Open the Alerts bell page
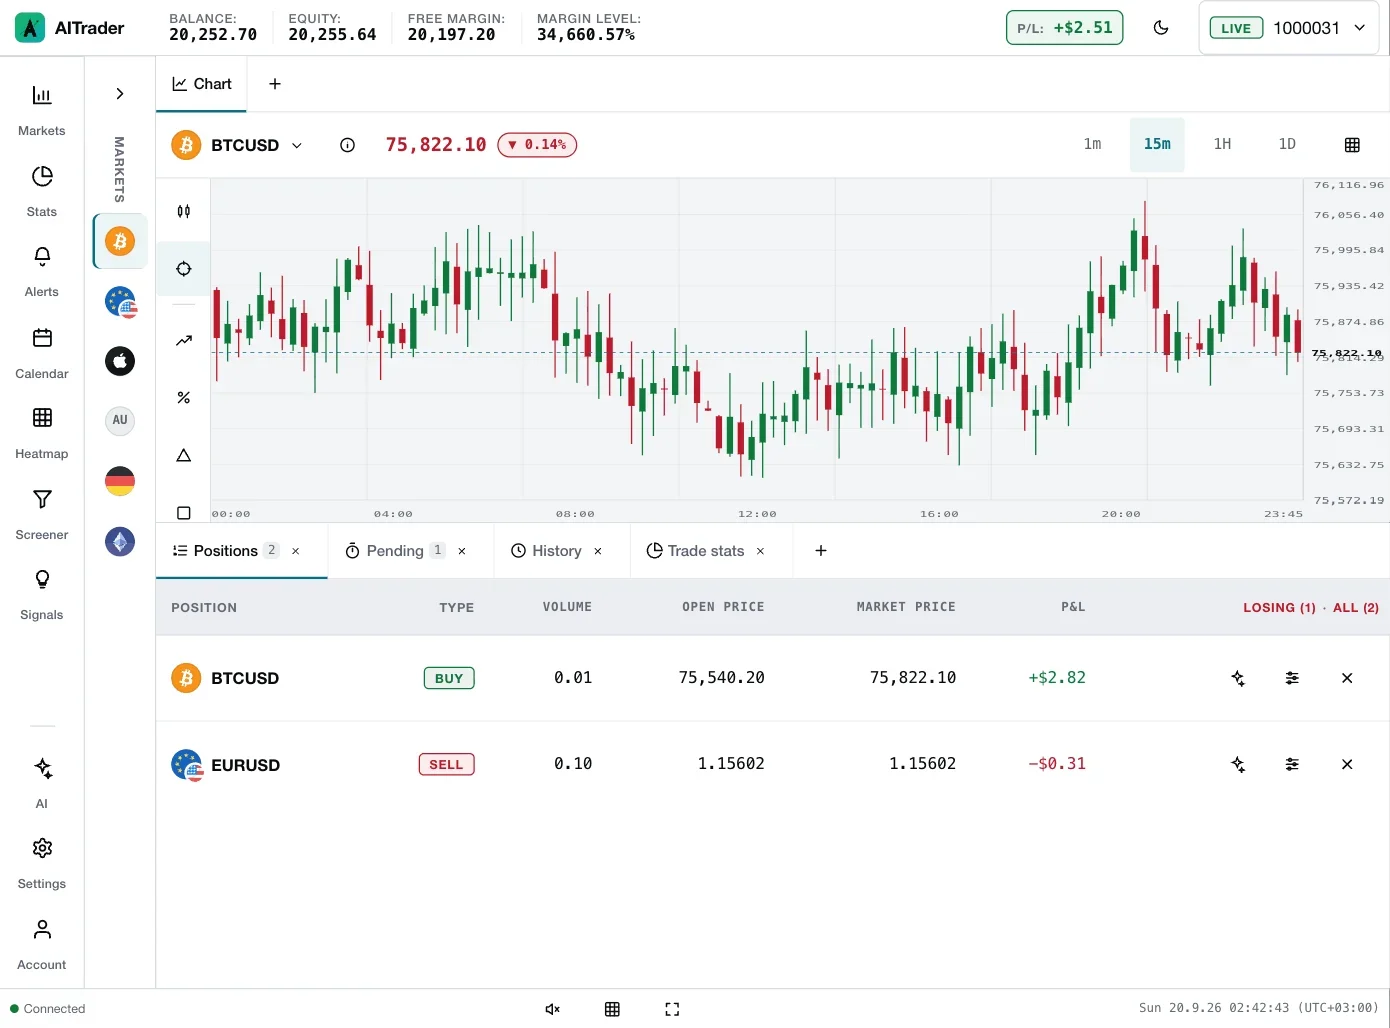 pos(42,271)
